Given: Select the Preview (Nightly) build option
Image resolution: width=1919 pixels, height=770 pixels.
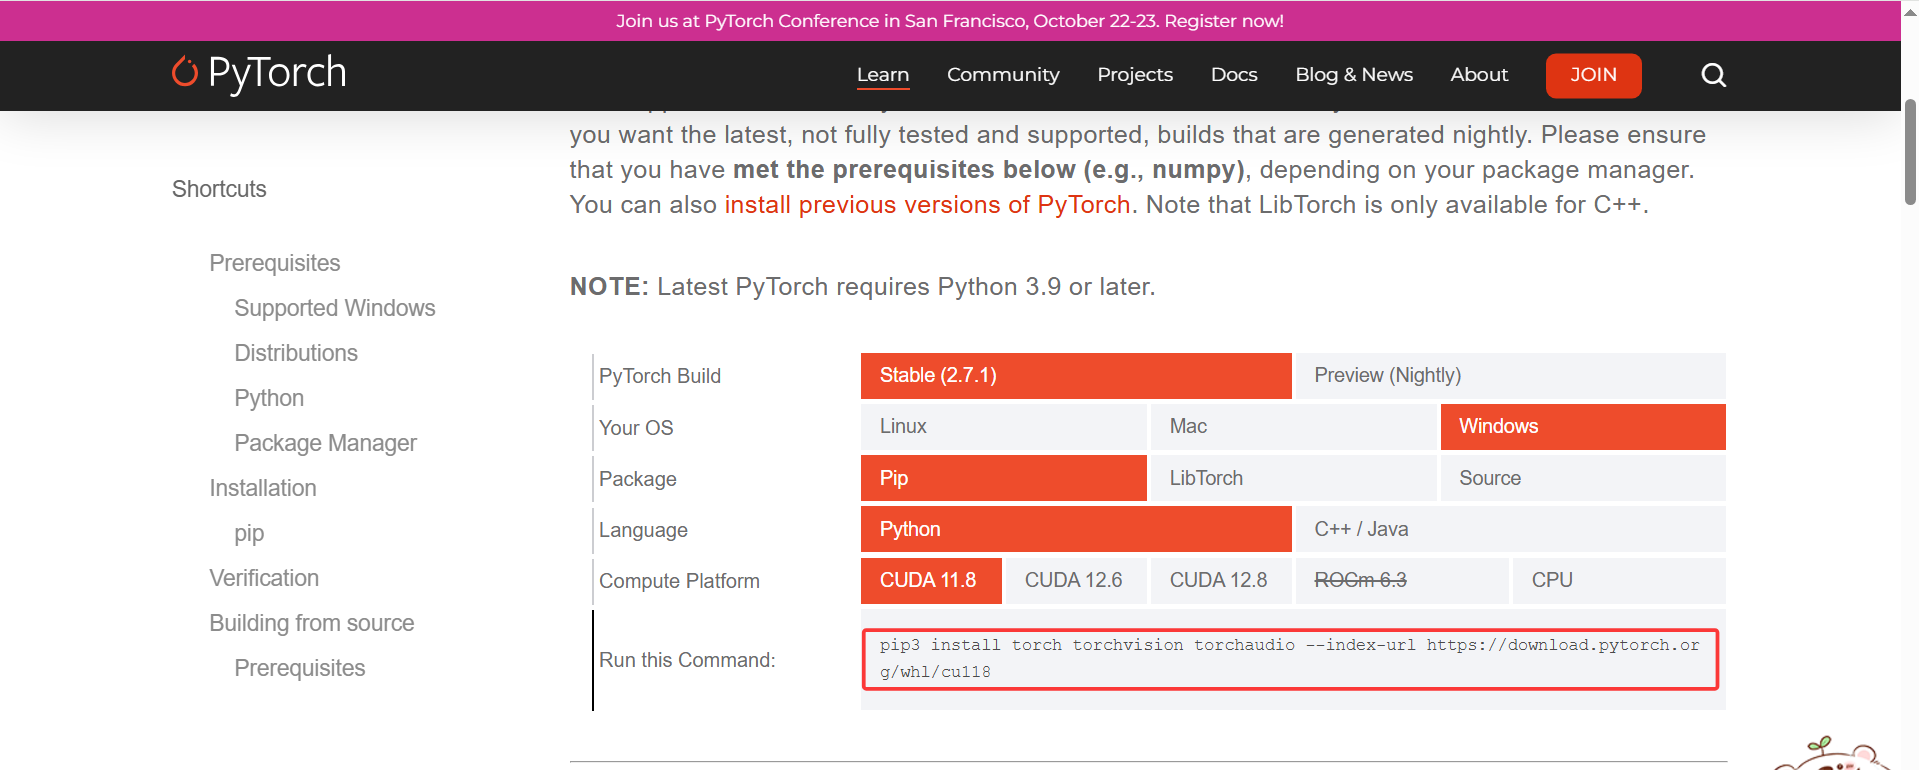Looking at the screenshot, I should [x=1510, y=376].
